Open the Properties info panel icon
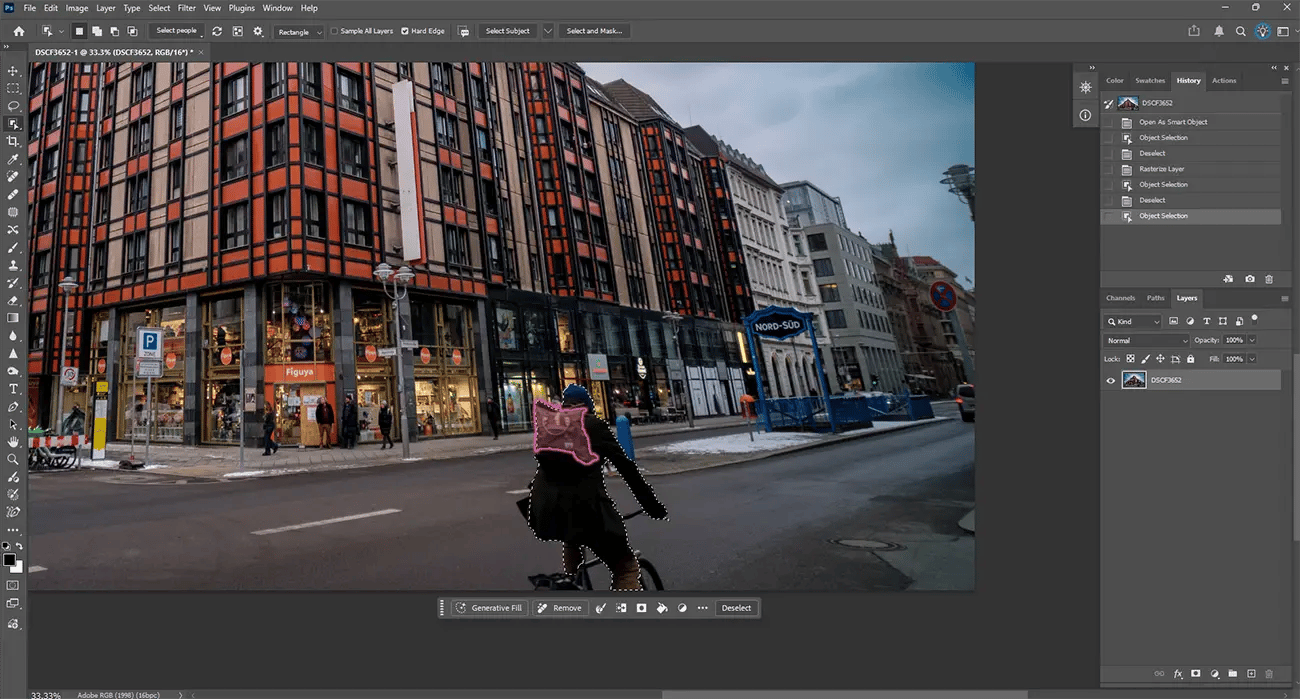Viewport: 1300px width, 699px height. pyautogui.click(x=1085, y=116)
